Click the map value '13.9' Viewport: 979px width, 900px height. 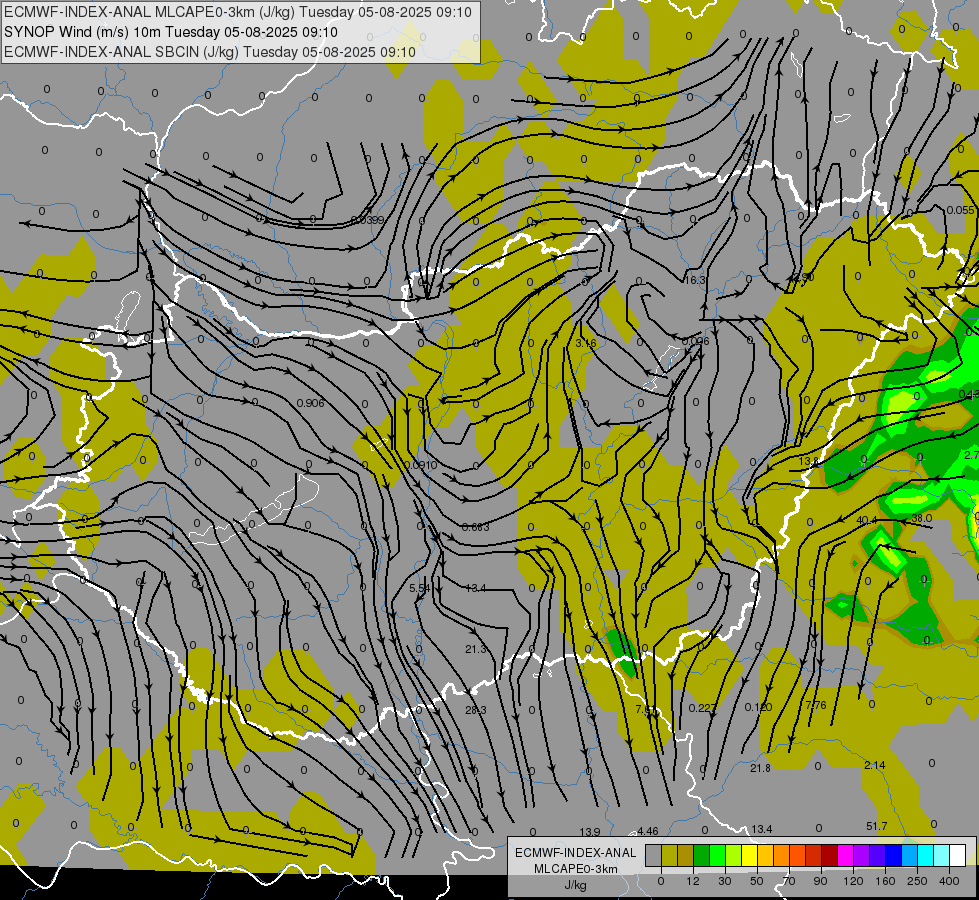coord(590,832)
